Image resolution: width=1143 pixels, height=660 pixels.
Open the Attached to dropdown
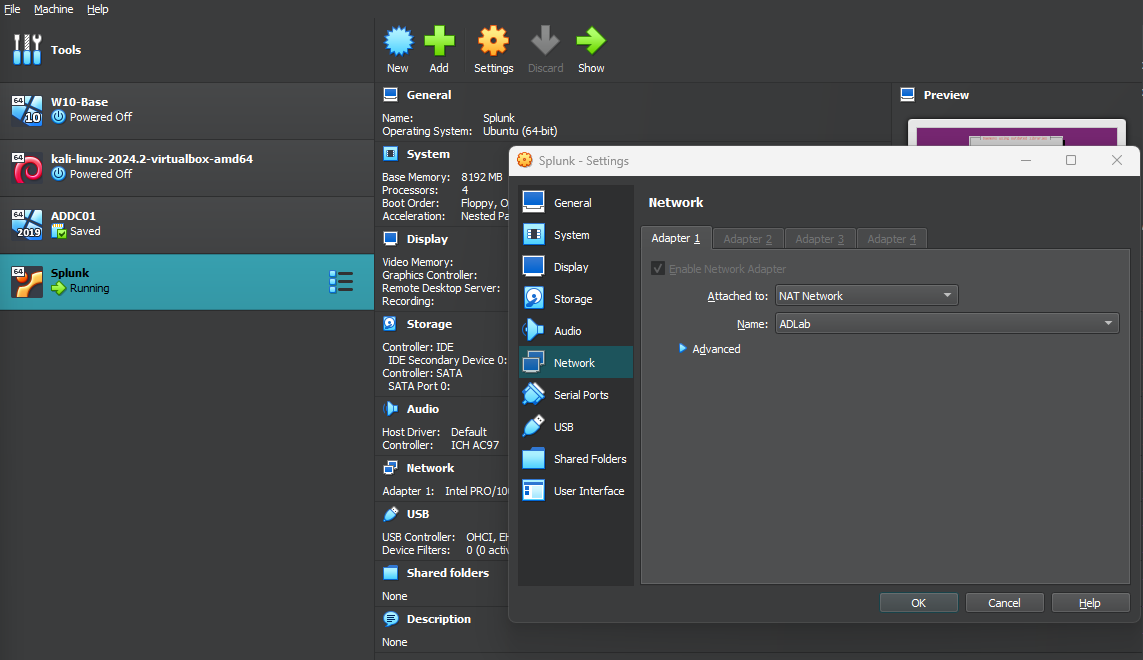[866, 295]
